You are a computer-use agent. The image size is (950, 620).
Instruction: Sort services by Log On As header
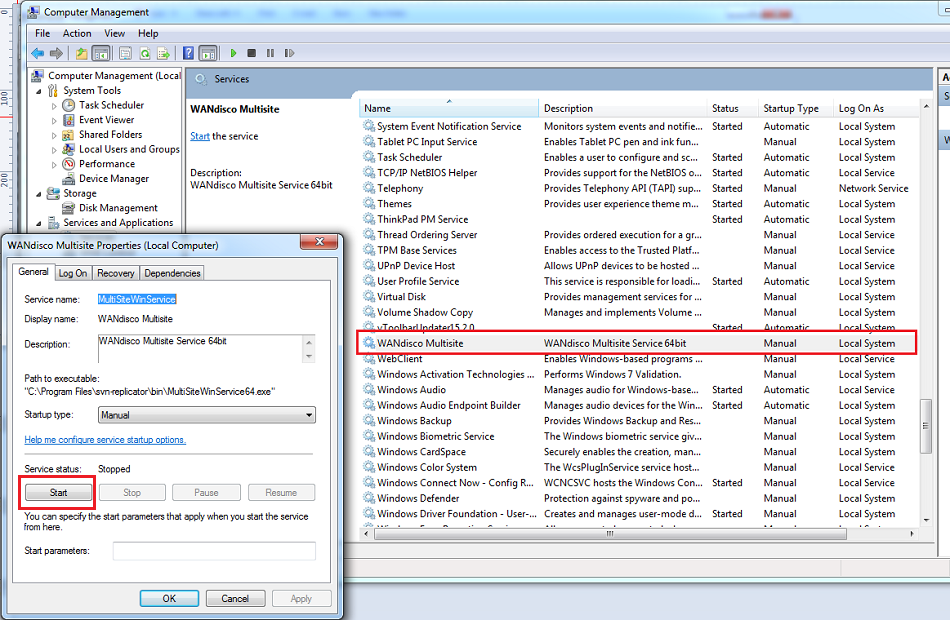877,108
